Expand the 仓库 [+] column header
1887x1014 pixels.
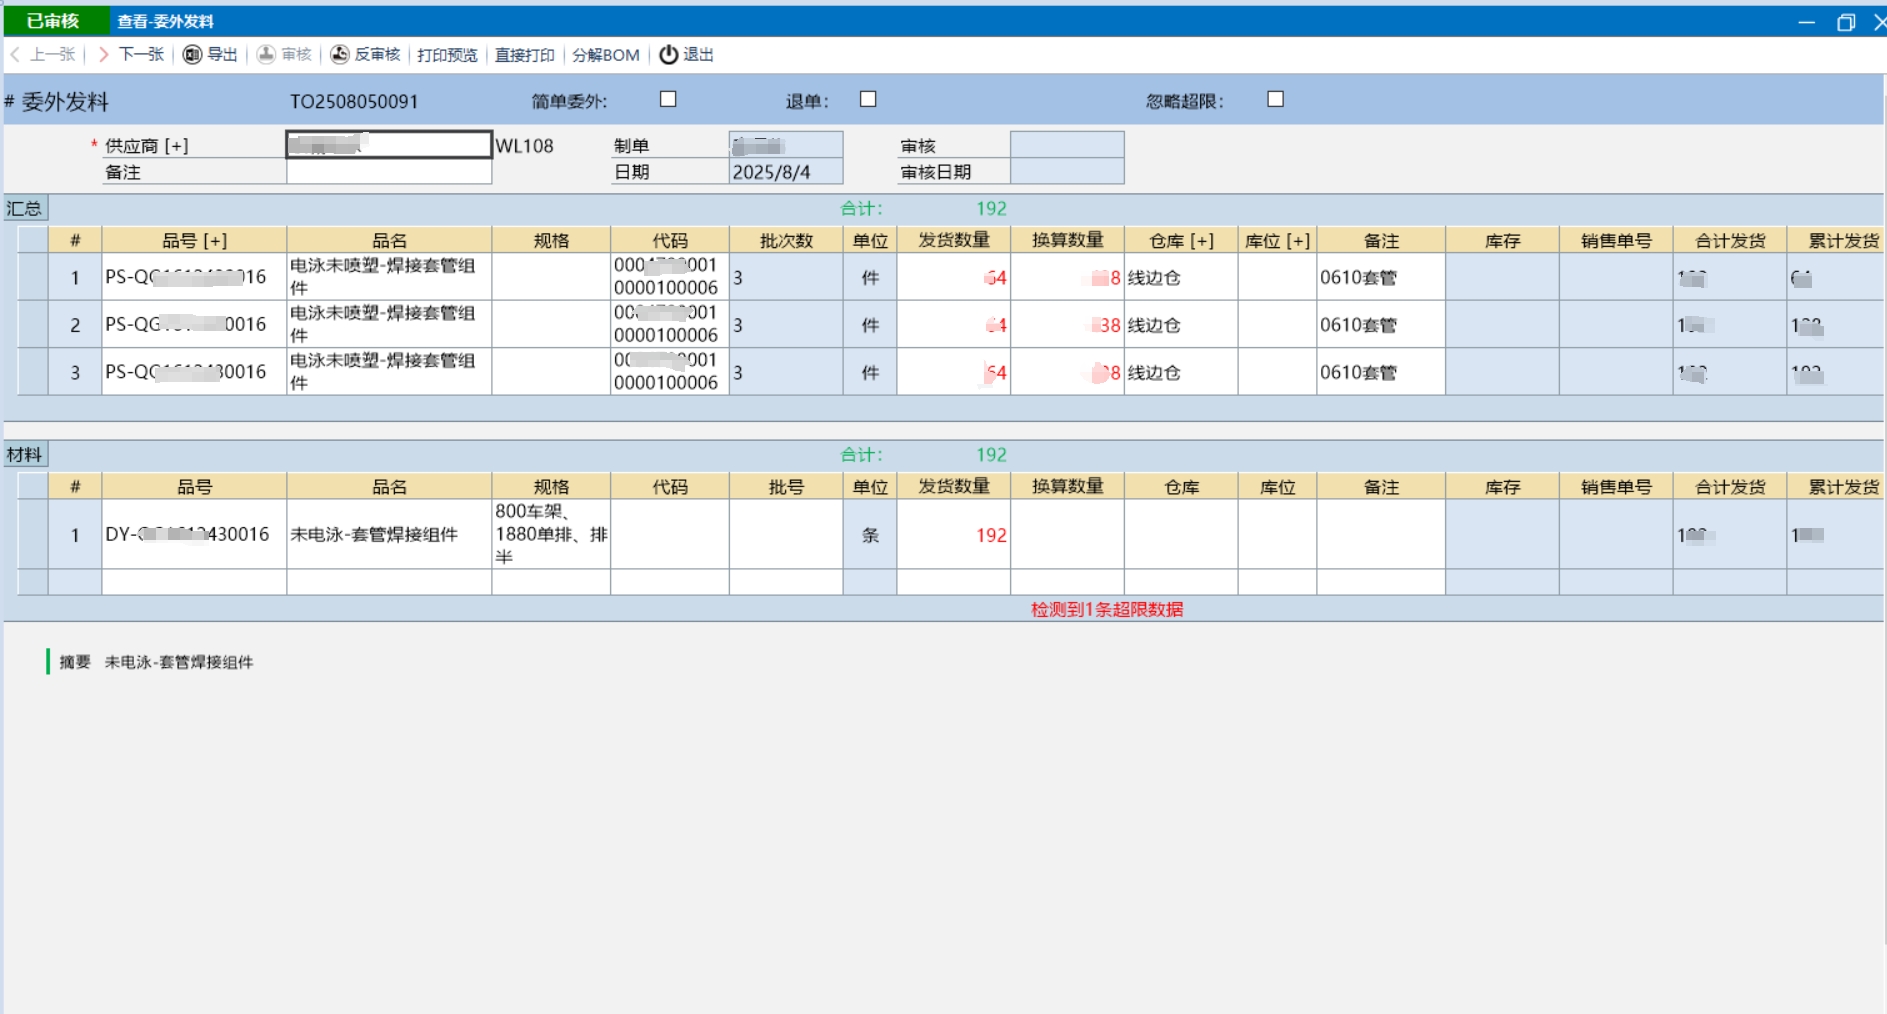pyautogui.click(x=1181, y=240)
